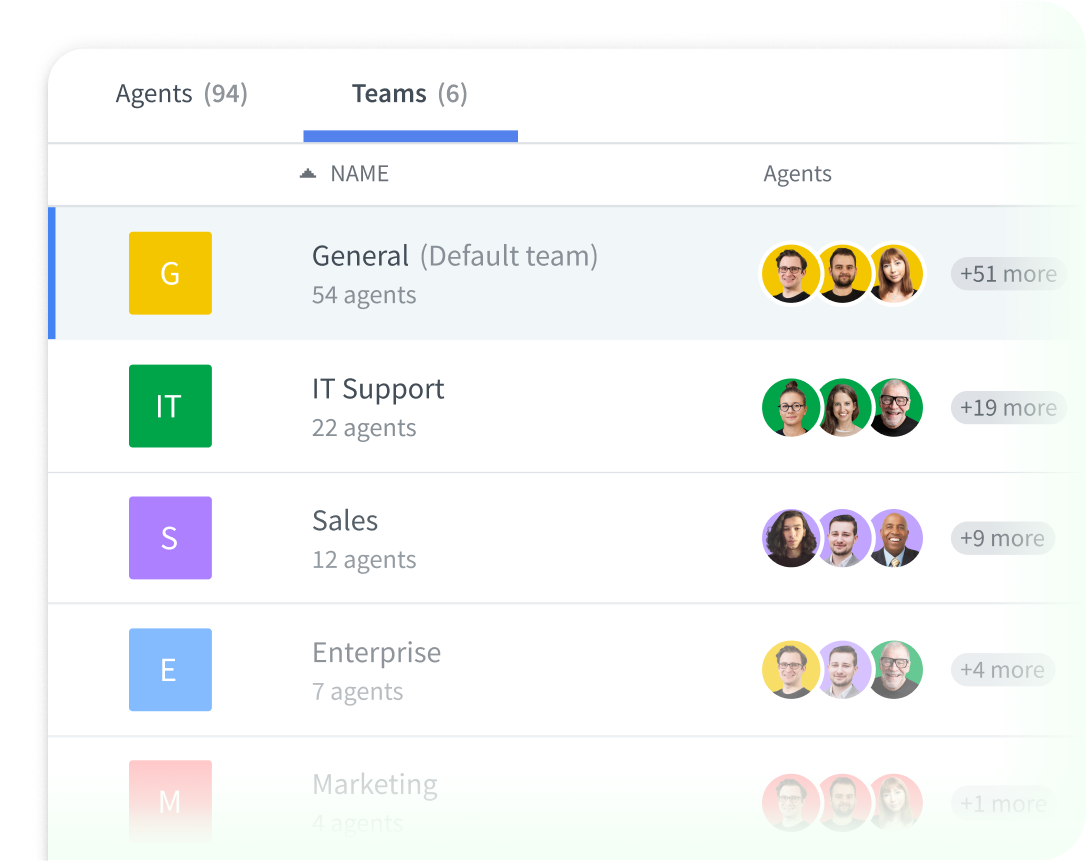Select the General (Default team) row
The width and height of the screenshot is (1086, 861).
coord(455,273)
